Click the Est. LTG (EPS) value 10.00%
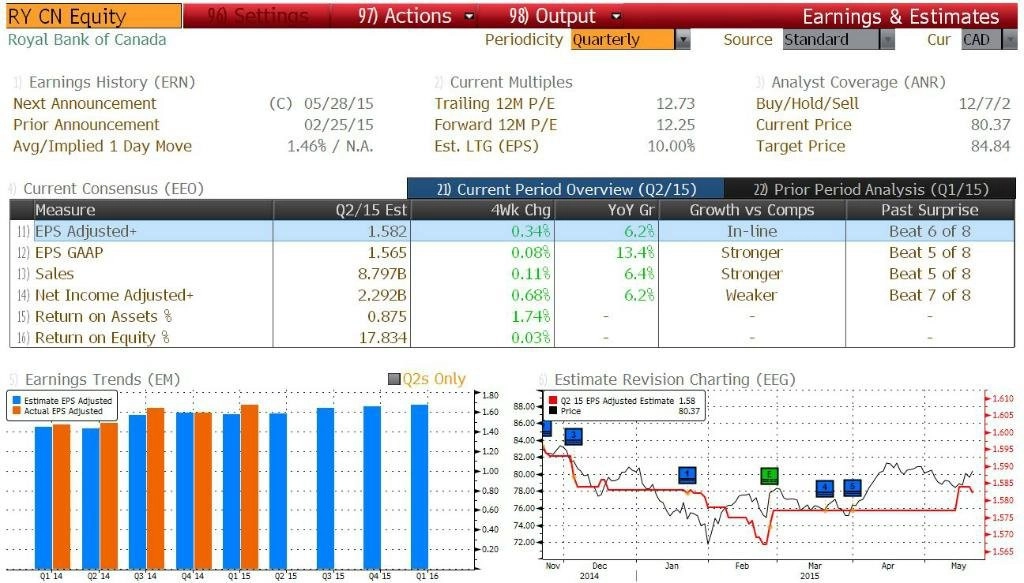 pos(671,146)
